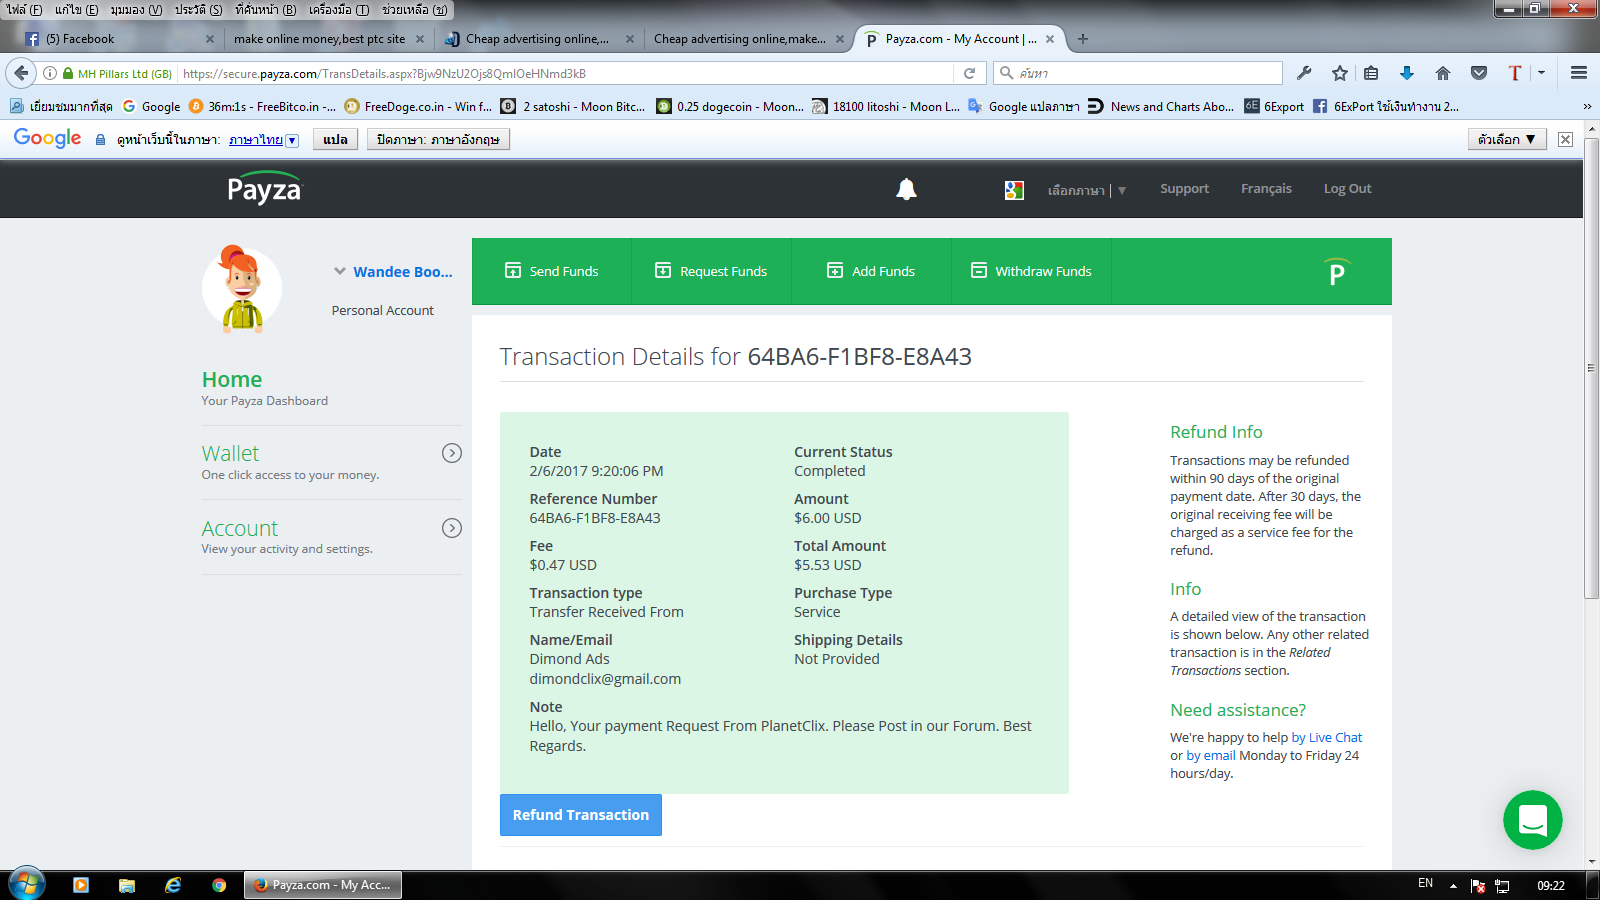Expand the red T icon dropdown arrow

(1541, 73)
